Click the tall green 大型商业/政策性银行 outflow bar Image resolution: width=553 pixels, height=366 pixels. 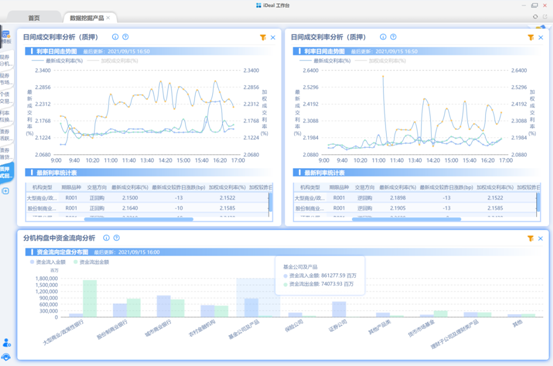[x=90, y=299]
